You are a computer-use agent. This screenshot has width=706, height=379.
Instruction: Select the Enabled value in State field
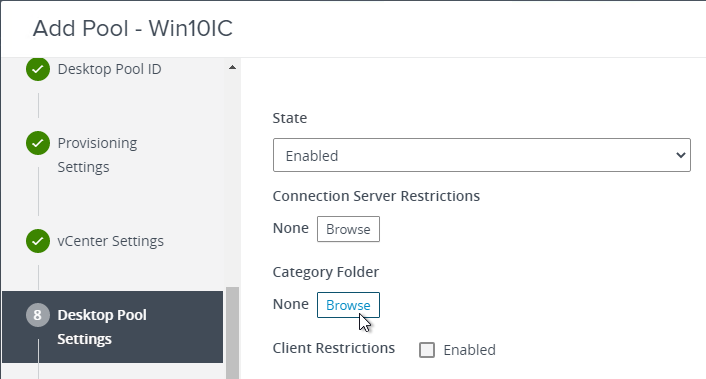click(312, 156)
